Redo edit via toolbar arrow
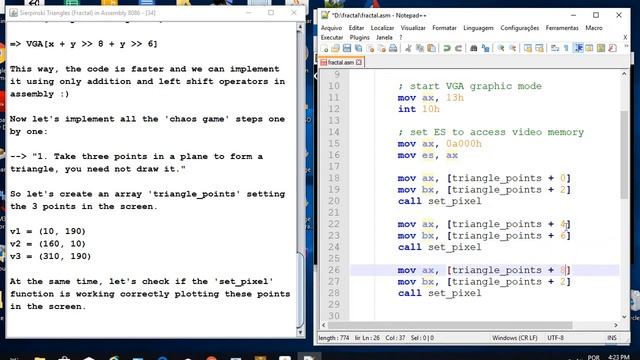 point(458,48)
